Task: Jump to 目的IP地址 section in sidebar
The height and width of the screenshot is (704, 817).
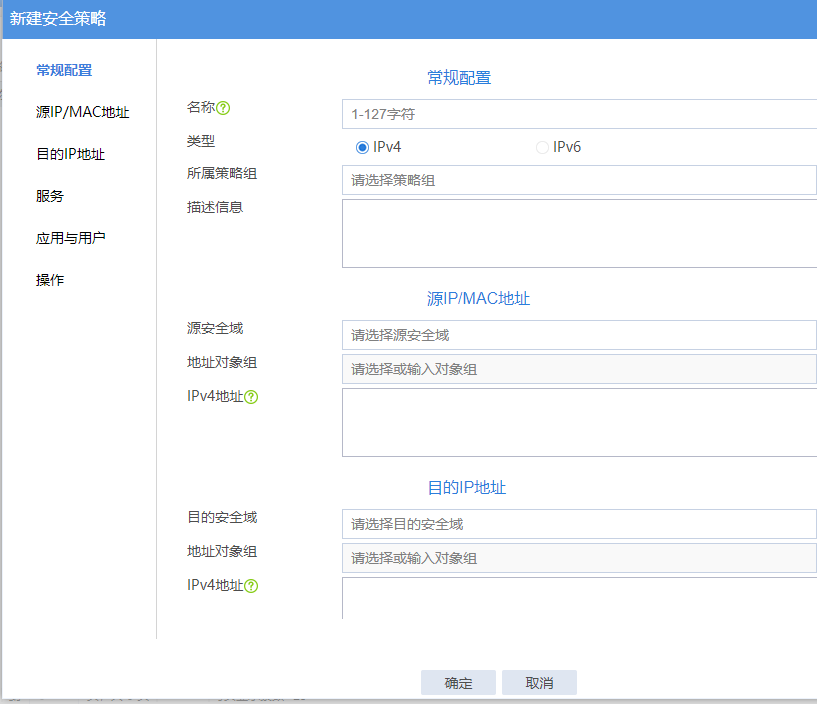Action: pyautogui.click(x=70, y=154)
